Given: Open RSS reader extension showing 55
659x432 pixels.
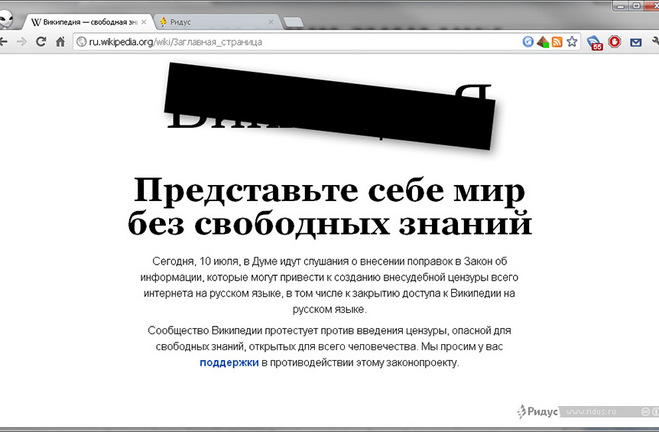Looking at the screenshot, I should pyautogui.click(x=595, y=42).
